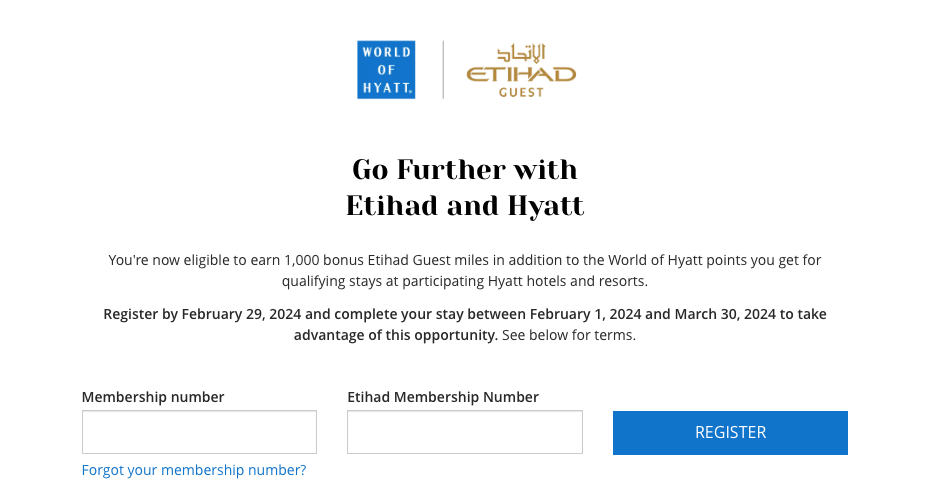Viewport: 940px width, 504px height.
Task: Select the 'Go Further with' heading line
Action: 465,170
